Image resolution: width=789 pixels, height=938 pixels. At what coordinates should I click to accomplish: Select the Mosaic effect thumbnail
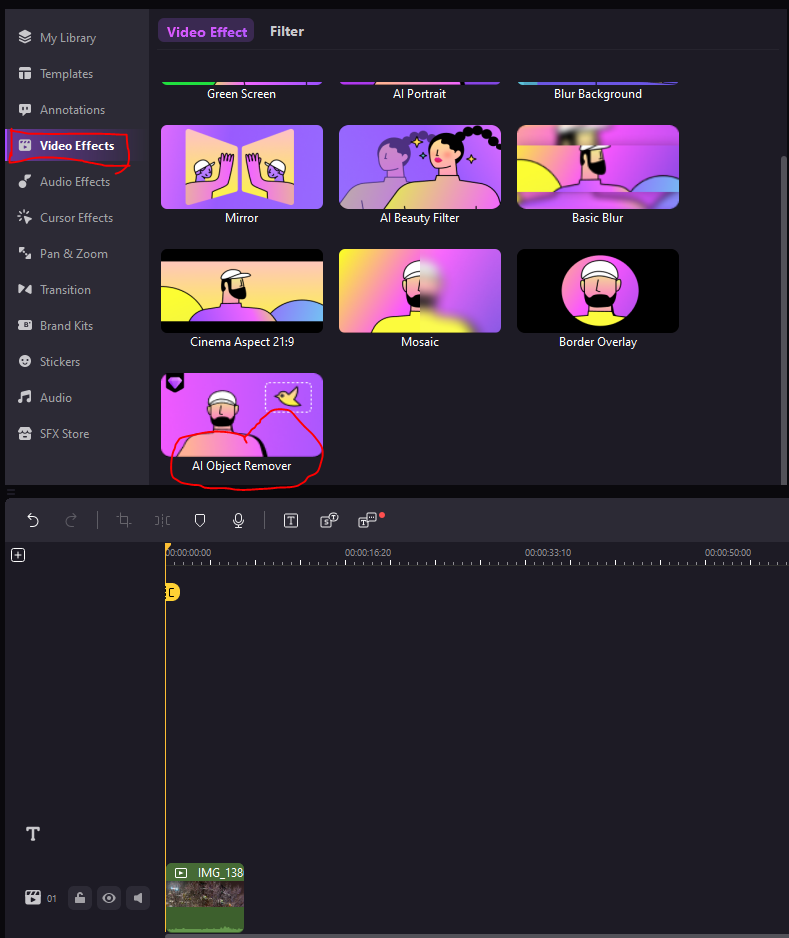pyautogui.click(x=420, y=291)
